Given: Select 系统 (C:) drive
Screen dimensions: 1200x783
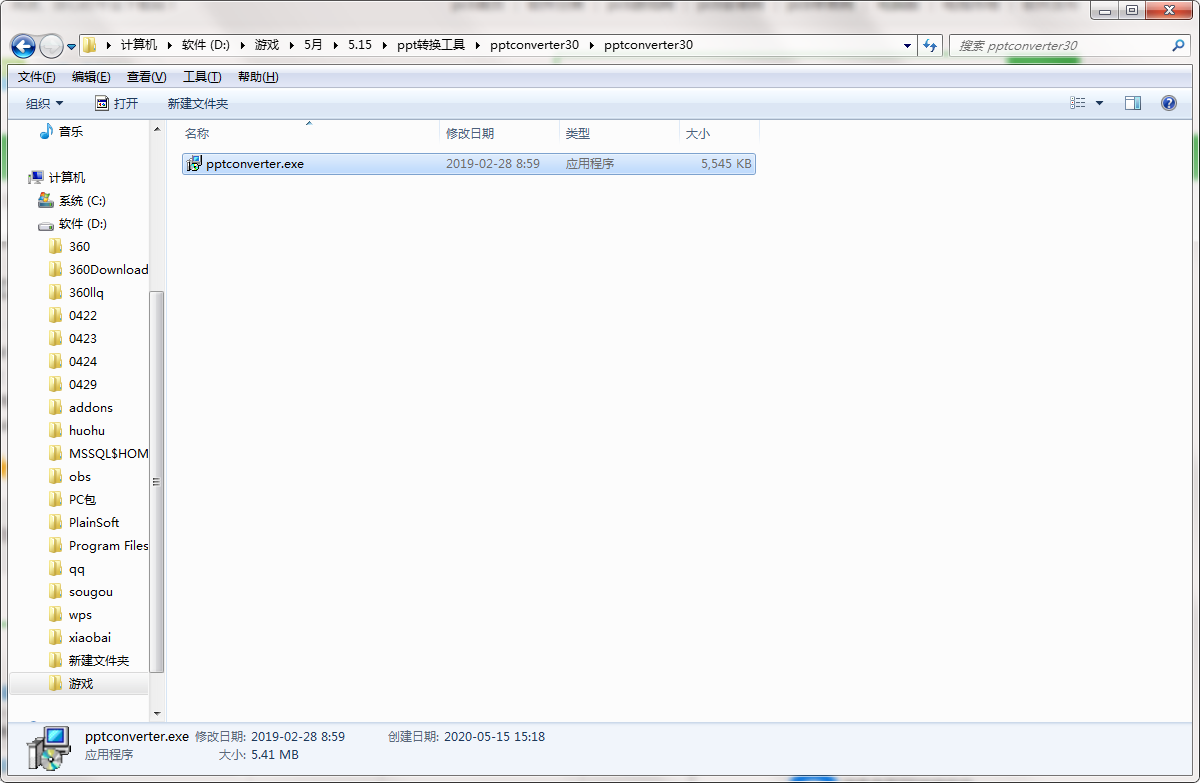Looking at the screenshot, I should click(81, 200).
